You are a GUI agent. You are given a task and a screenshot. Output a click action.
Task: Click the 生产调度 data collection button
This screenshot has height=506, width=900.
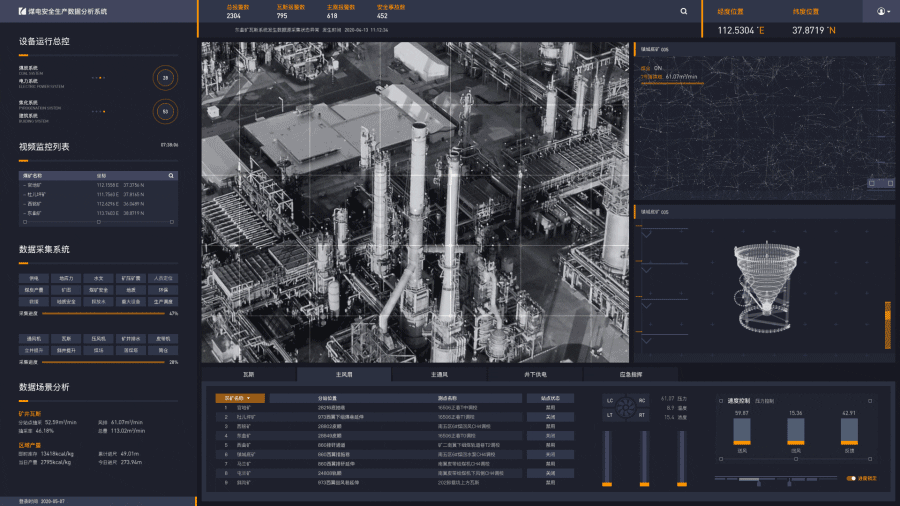[163, 302]
